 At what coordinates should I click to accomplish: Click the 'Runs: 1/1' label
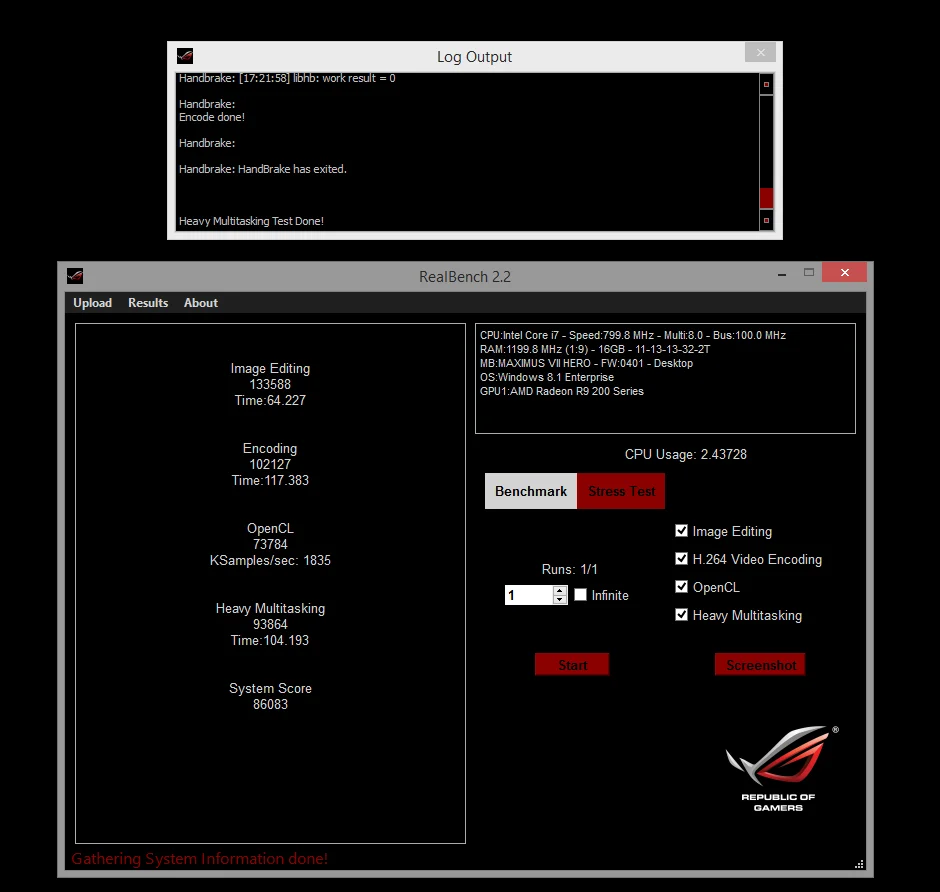tap(570, 569)
